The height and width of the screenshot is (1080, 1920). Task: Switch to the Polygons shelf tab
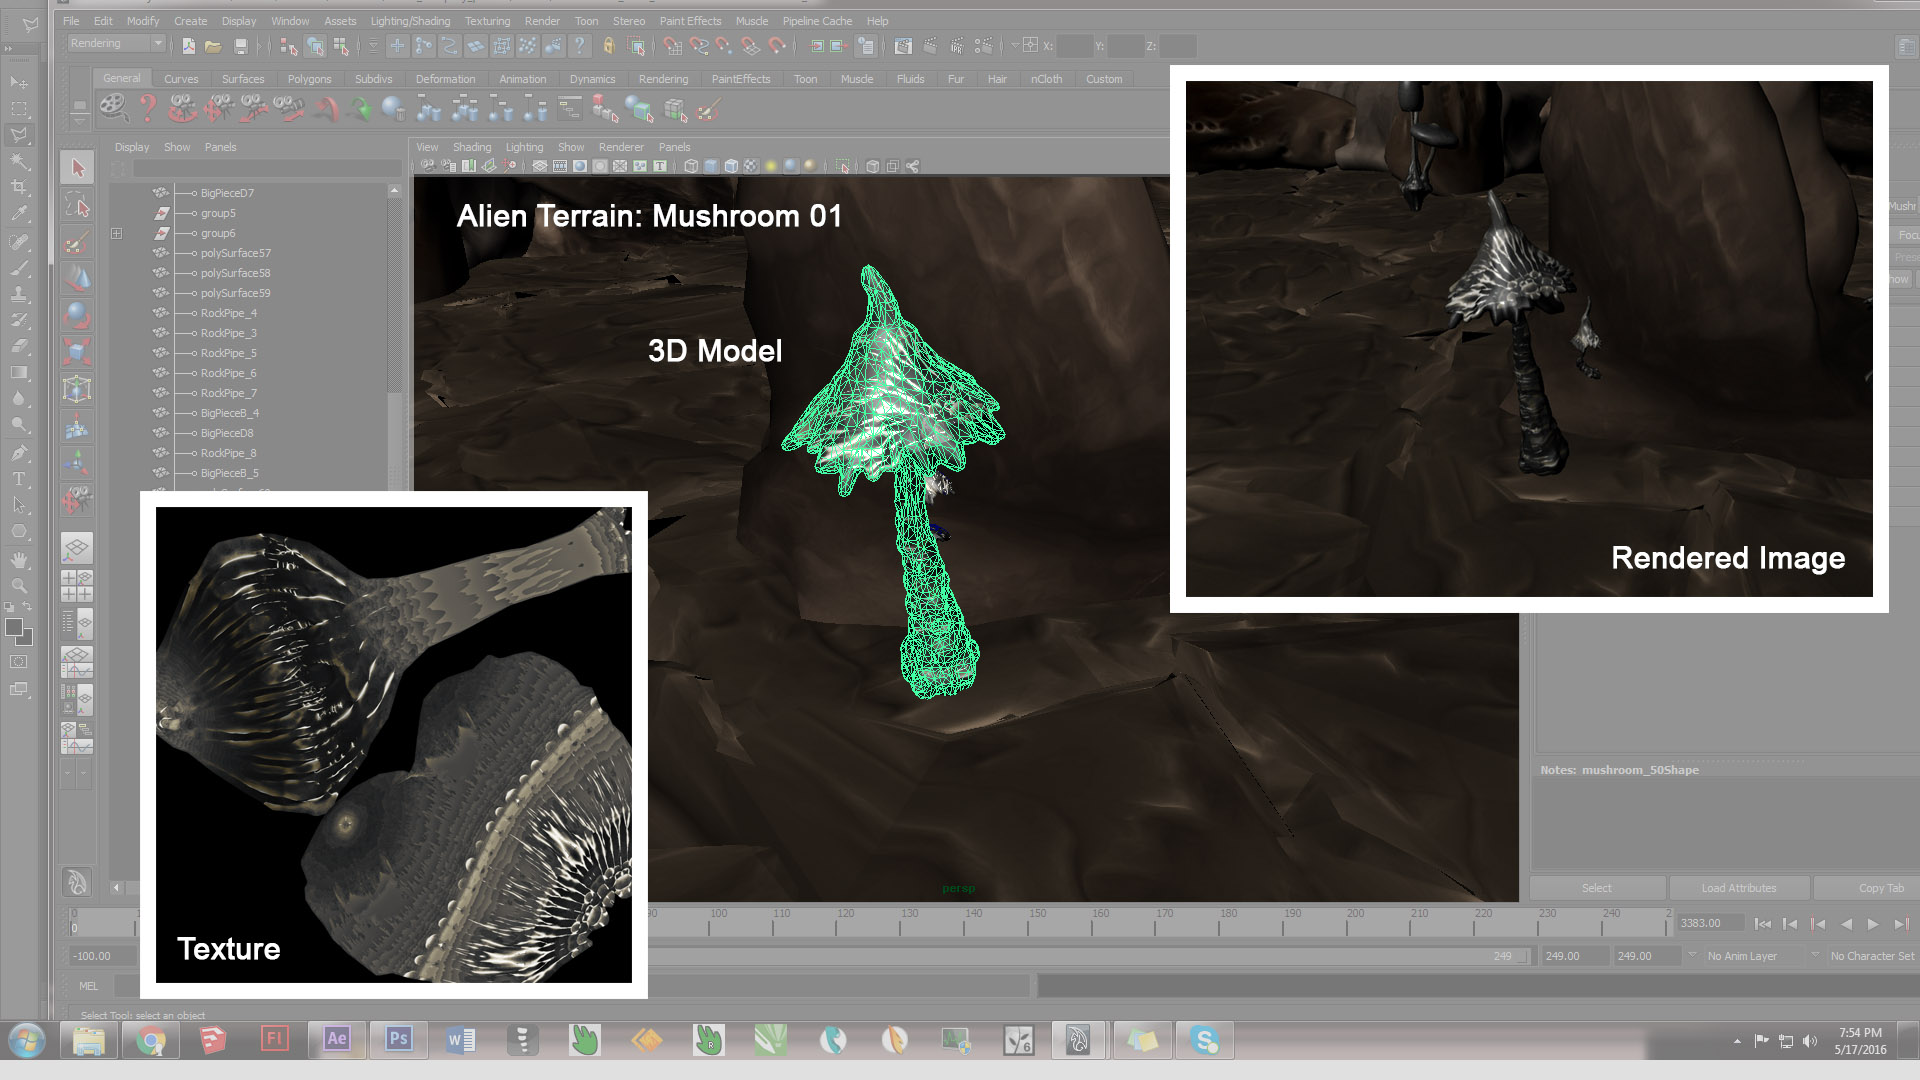coord(309,79)
